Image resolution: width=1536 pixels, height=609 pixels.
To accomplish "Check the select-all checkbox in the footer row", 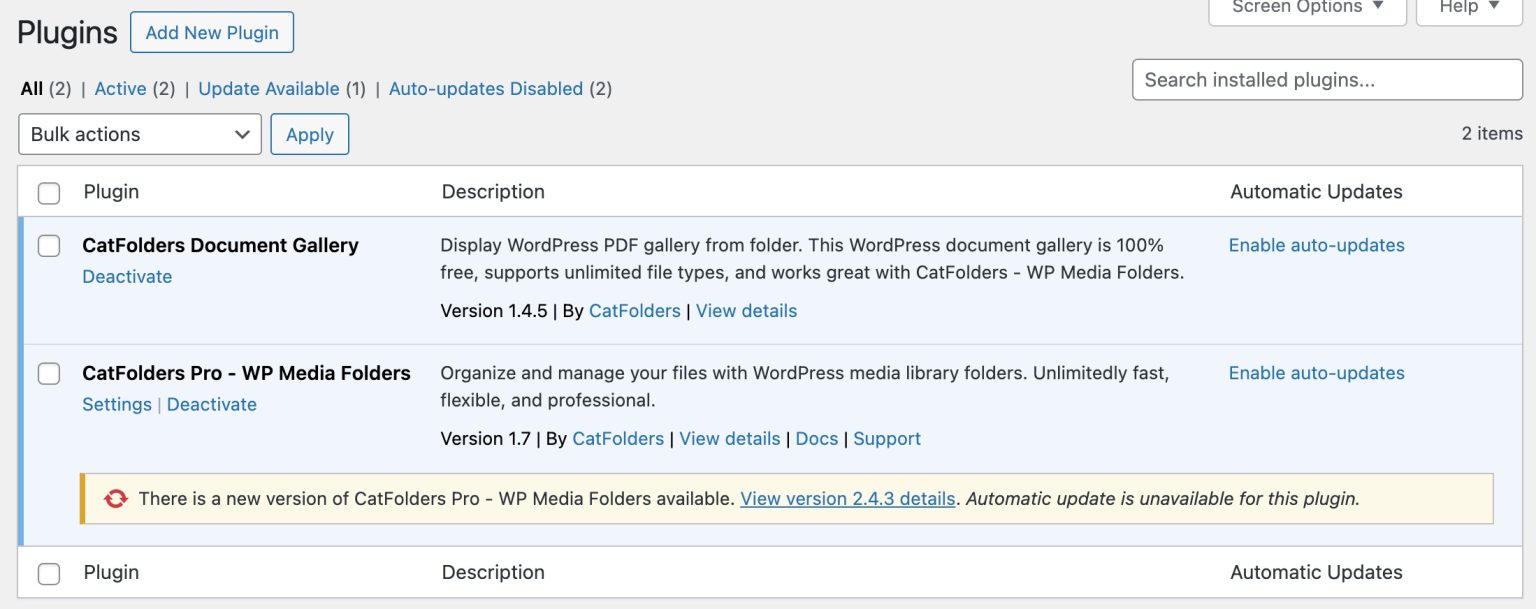I will (x=48, y=571).
